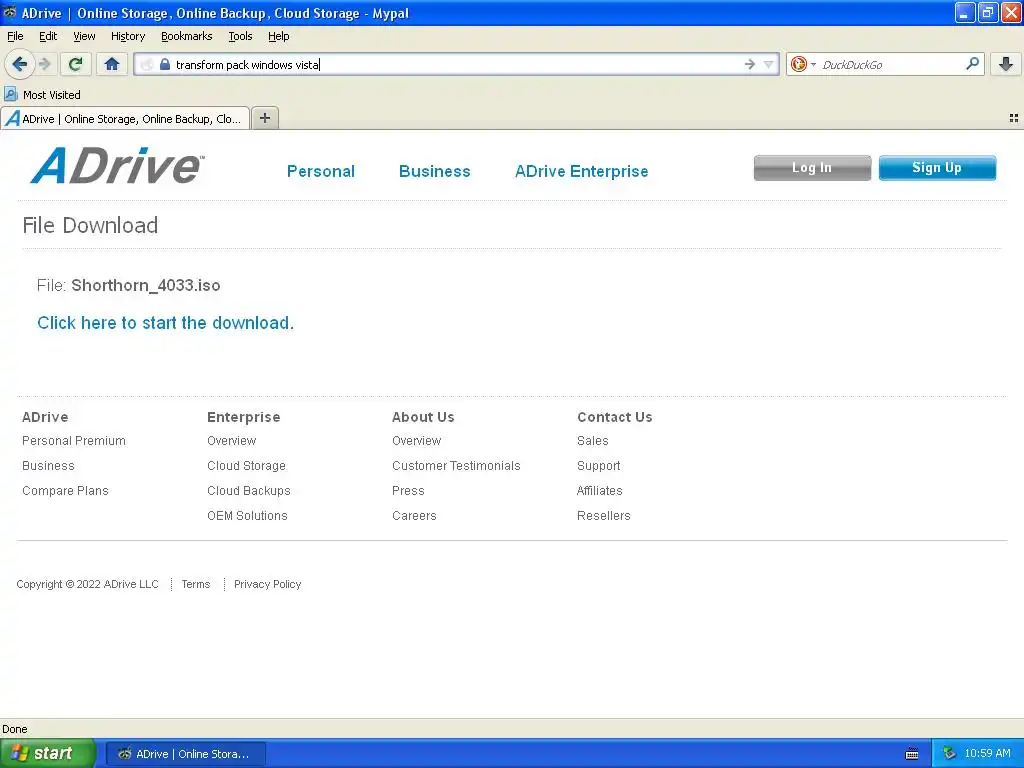Open the Personal navigation link
The image size is (1024, 768).
pyautogui.click(x=321, y=171)
